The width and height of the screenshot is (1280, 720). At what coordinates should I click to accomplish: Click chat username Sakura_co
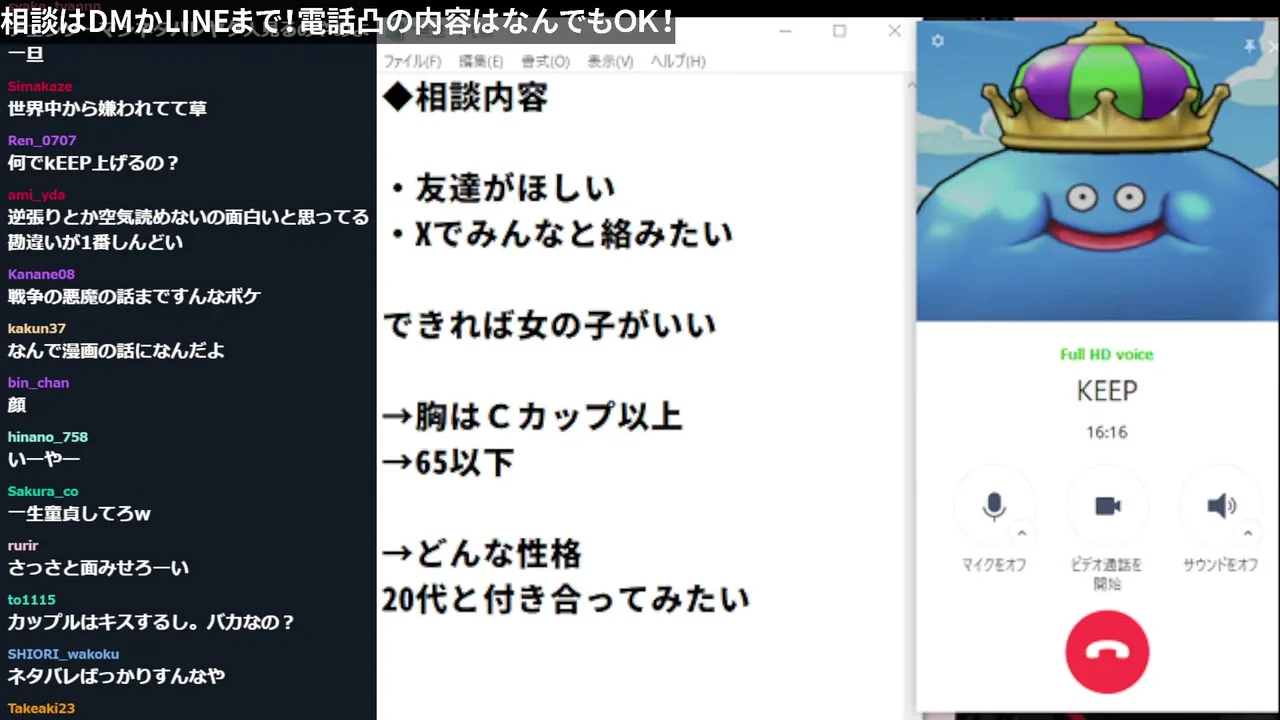pyautogui.click(x=43, y=491)
